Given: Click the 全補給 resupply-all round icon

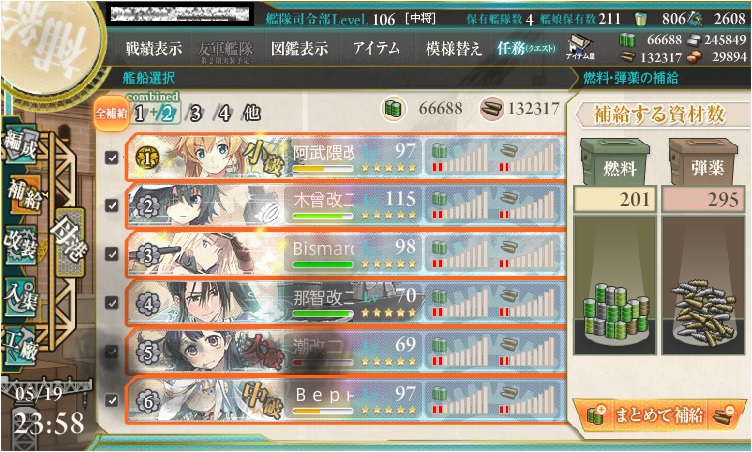Looking at the screenshot, I should [x=111, y=113].
